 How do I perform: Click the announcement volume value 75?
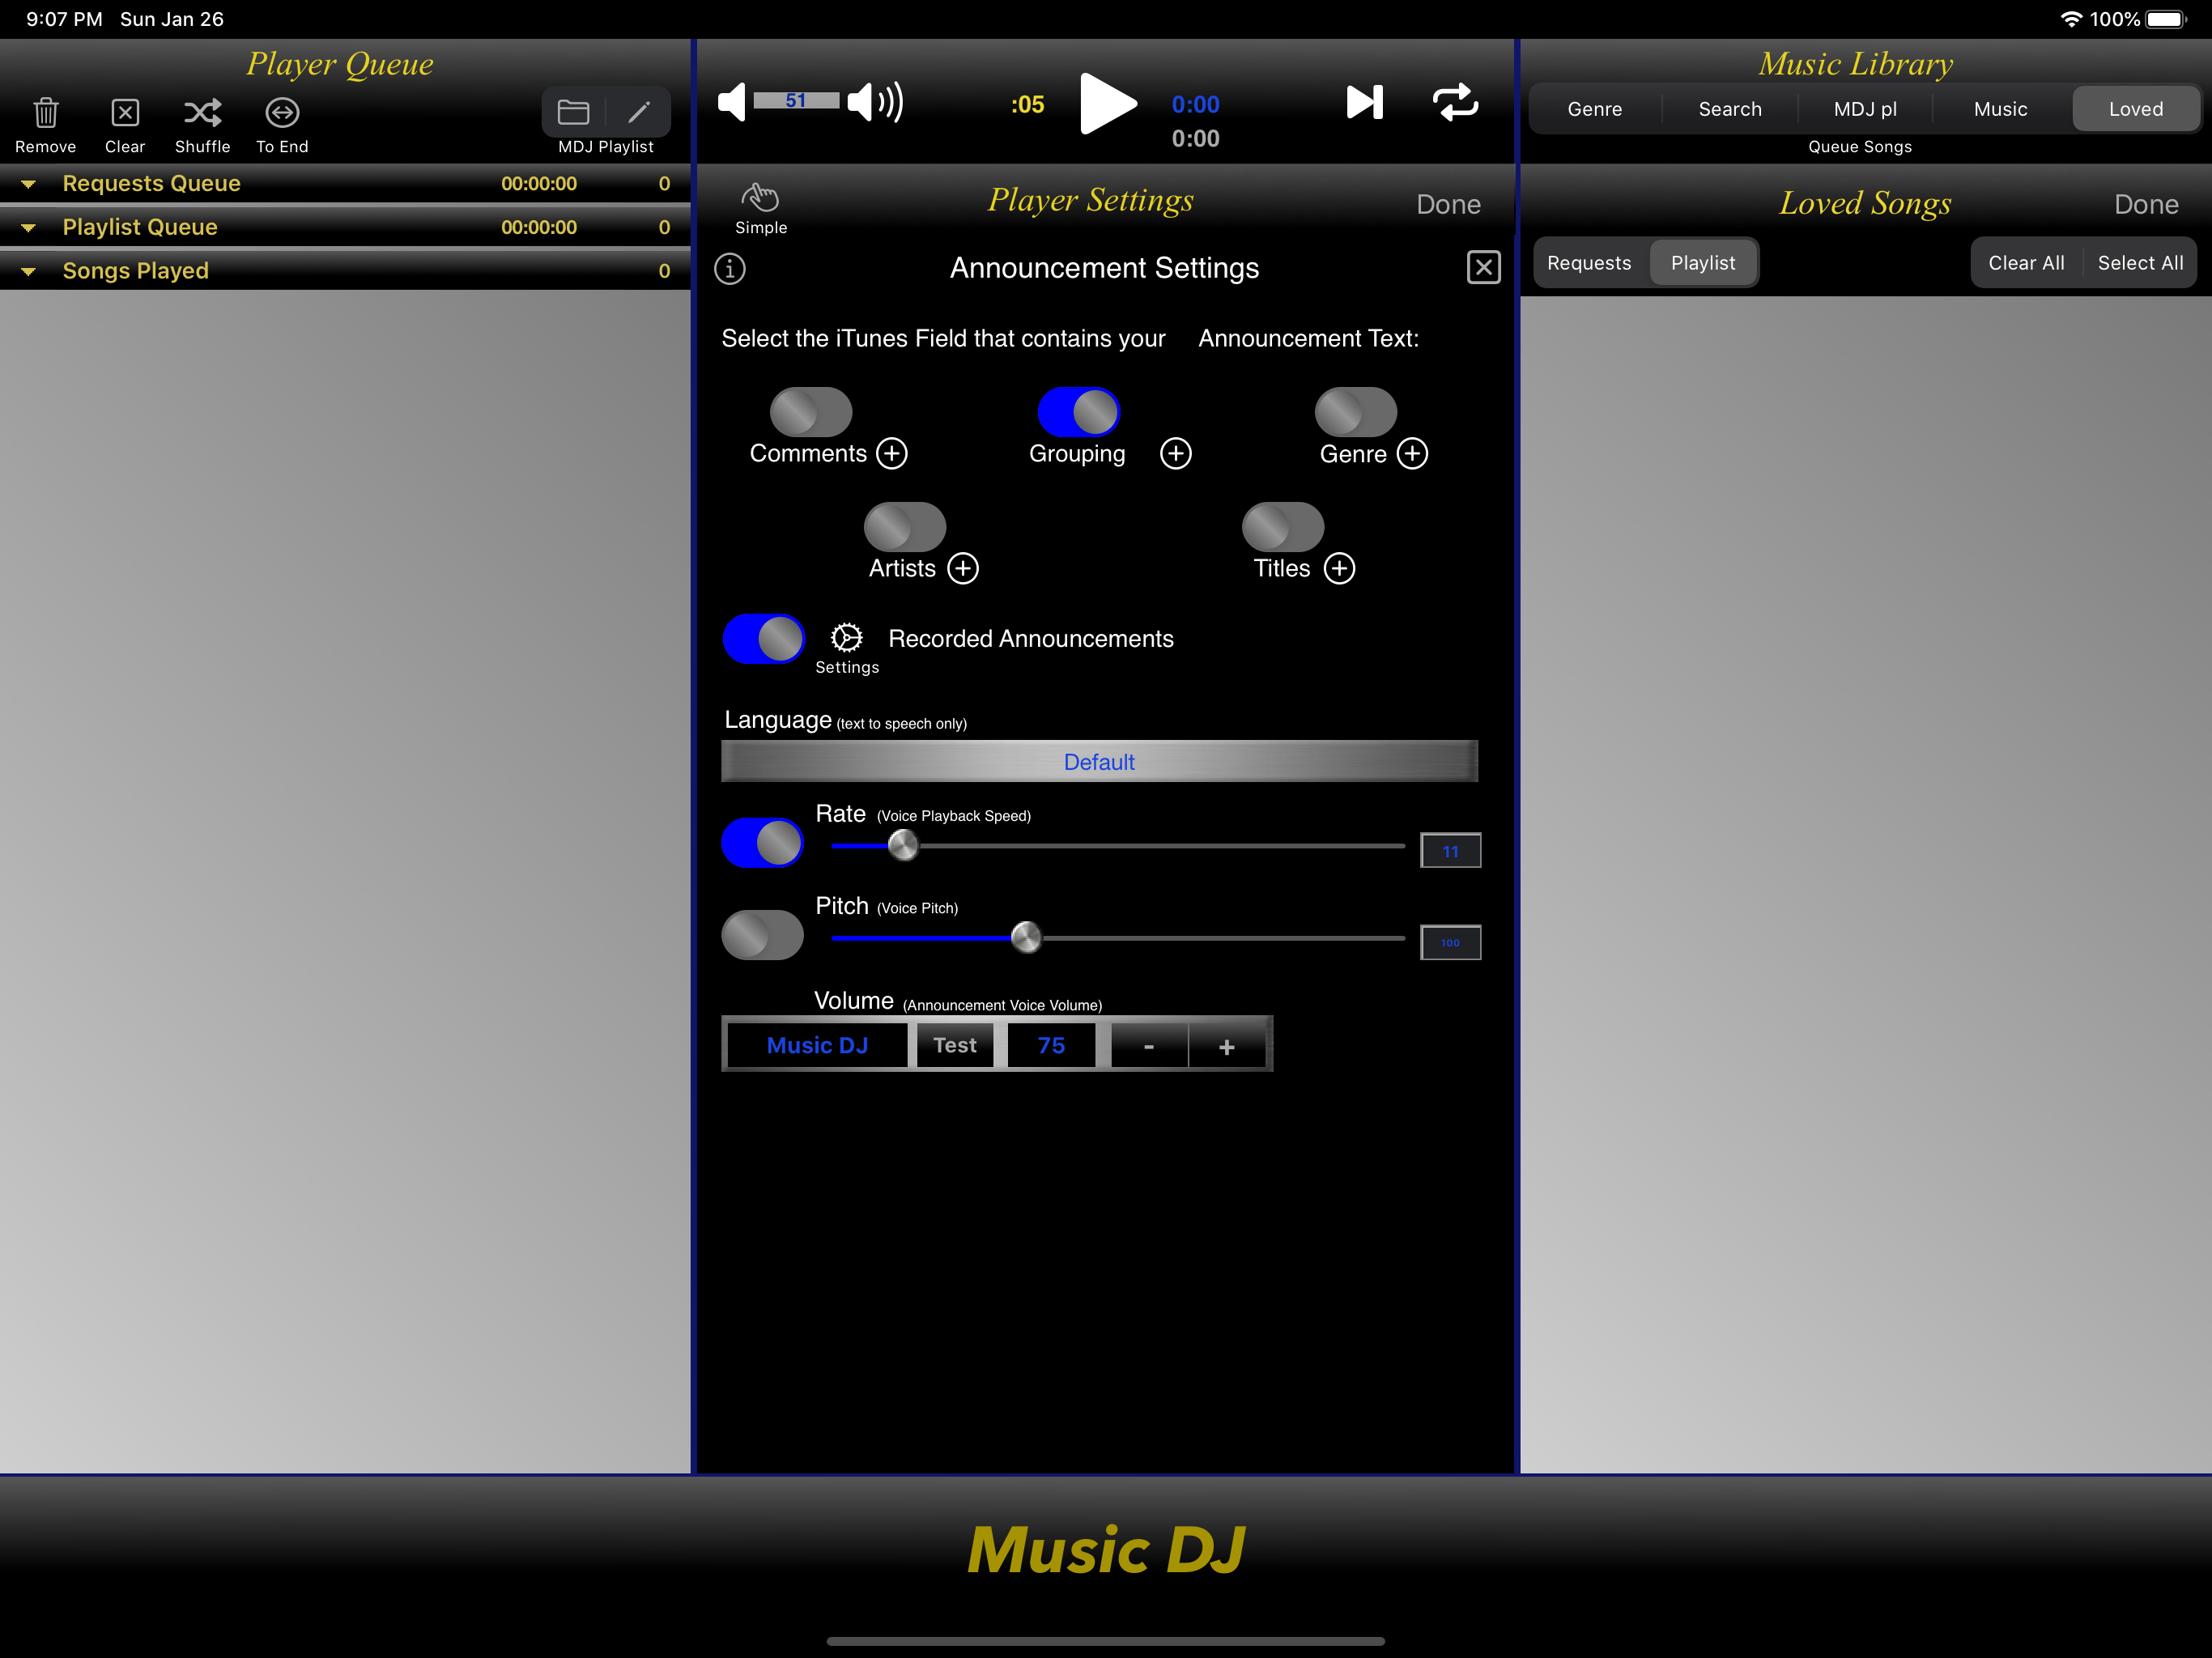[x=1051, y=1046]
